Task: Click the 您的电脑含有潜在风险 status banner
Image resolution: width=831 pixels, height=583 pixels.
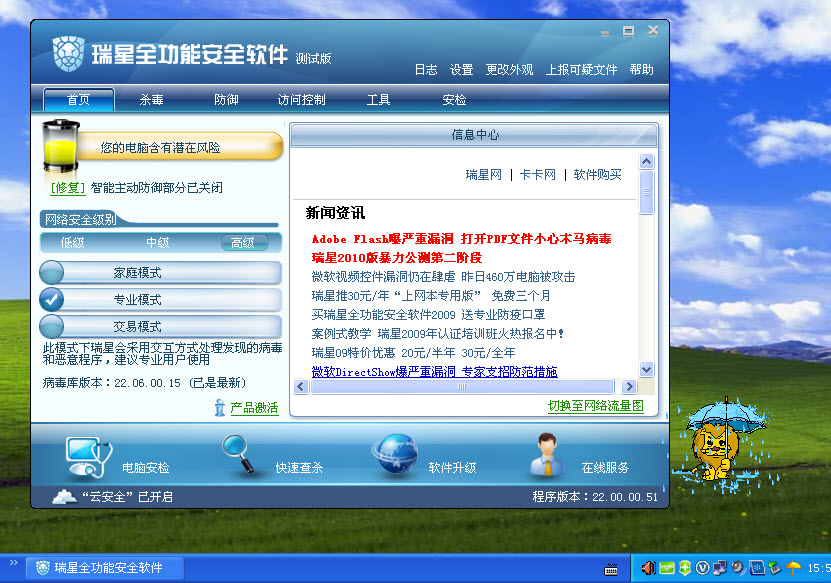Action: (x=180, y=146)
